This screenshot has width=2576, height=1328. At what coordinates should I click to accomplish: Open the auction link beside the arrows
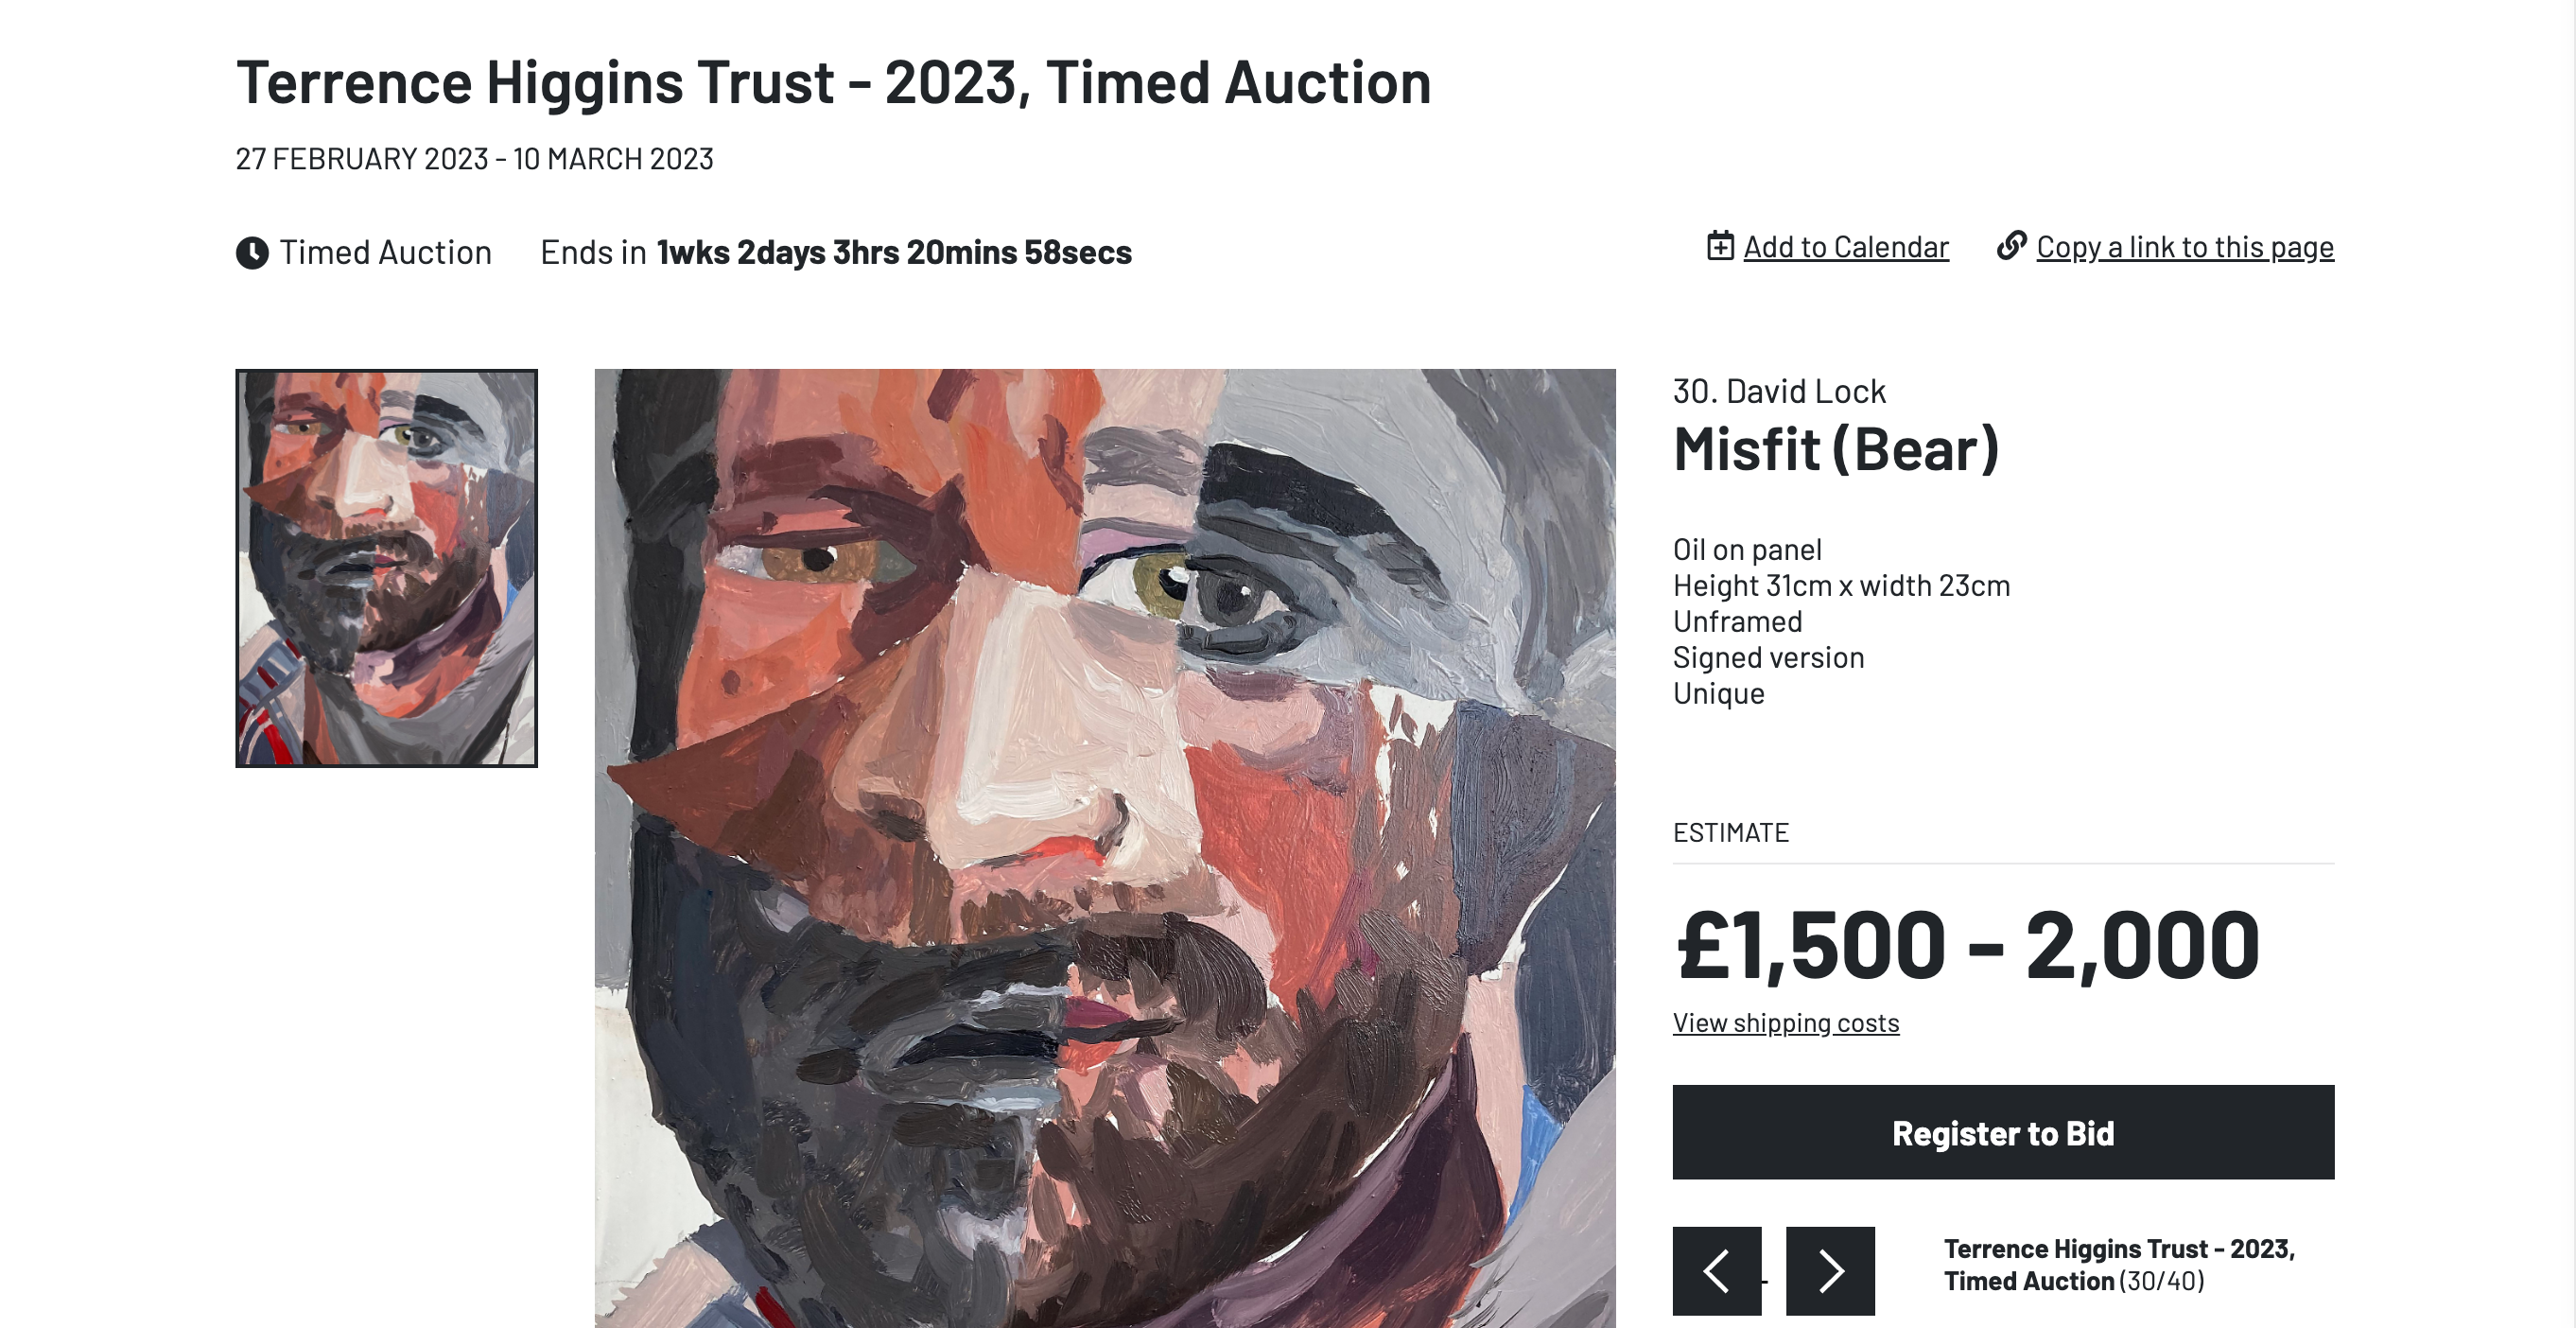(x=2118, y=1264)
